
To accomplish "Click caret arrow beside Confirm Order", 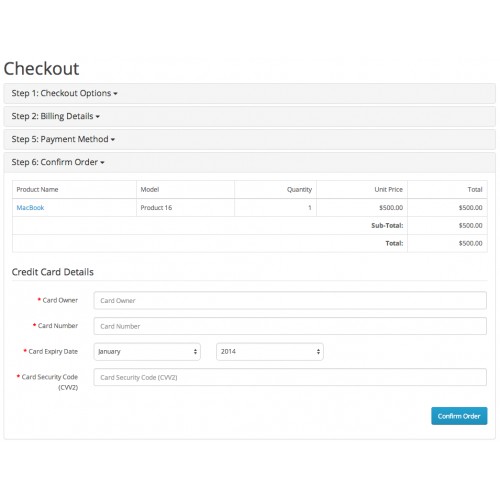I will (102, 163).
